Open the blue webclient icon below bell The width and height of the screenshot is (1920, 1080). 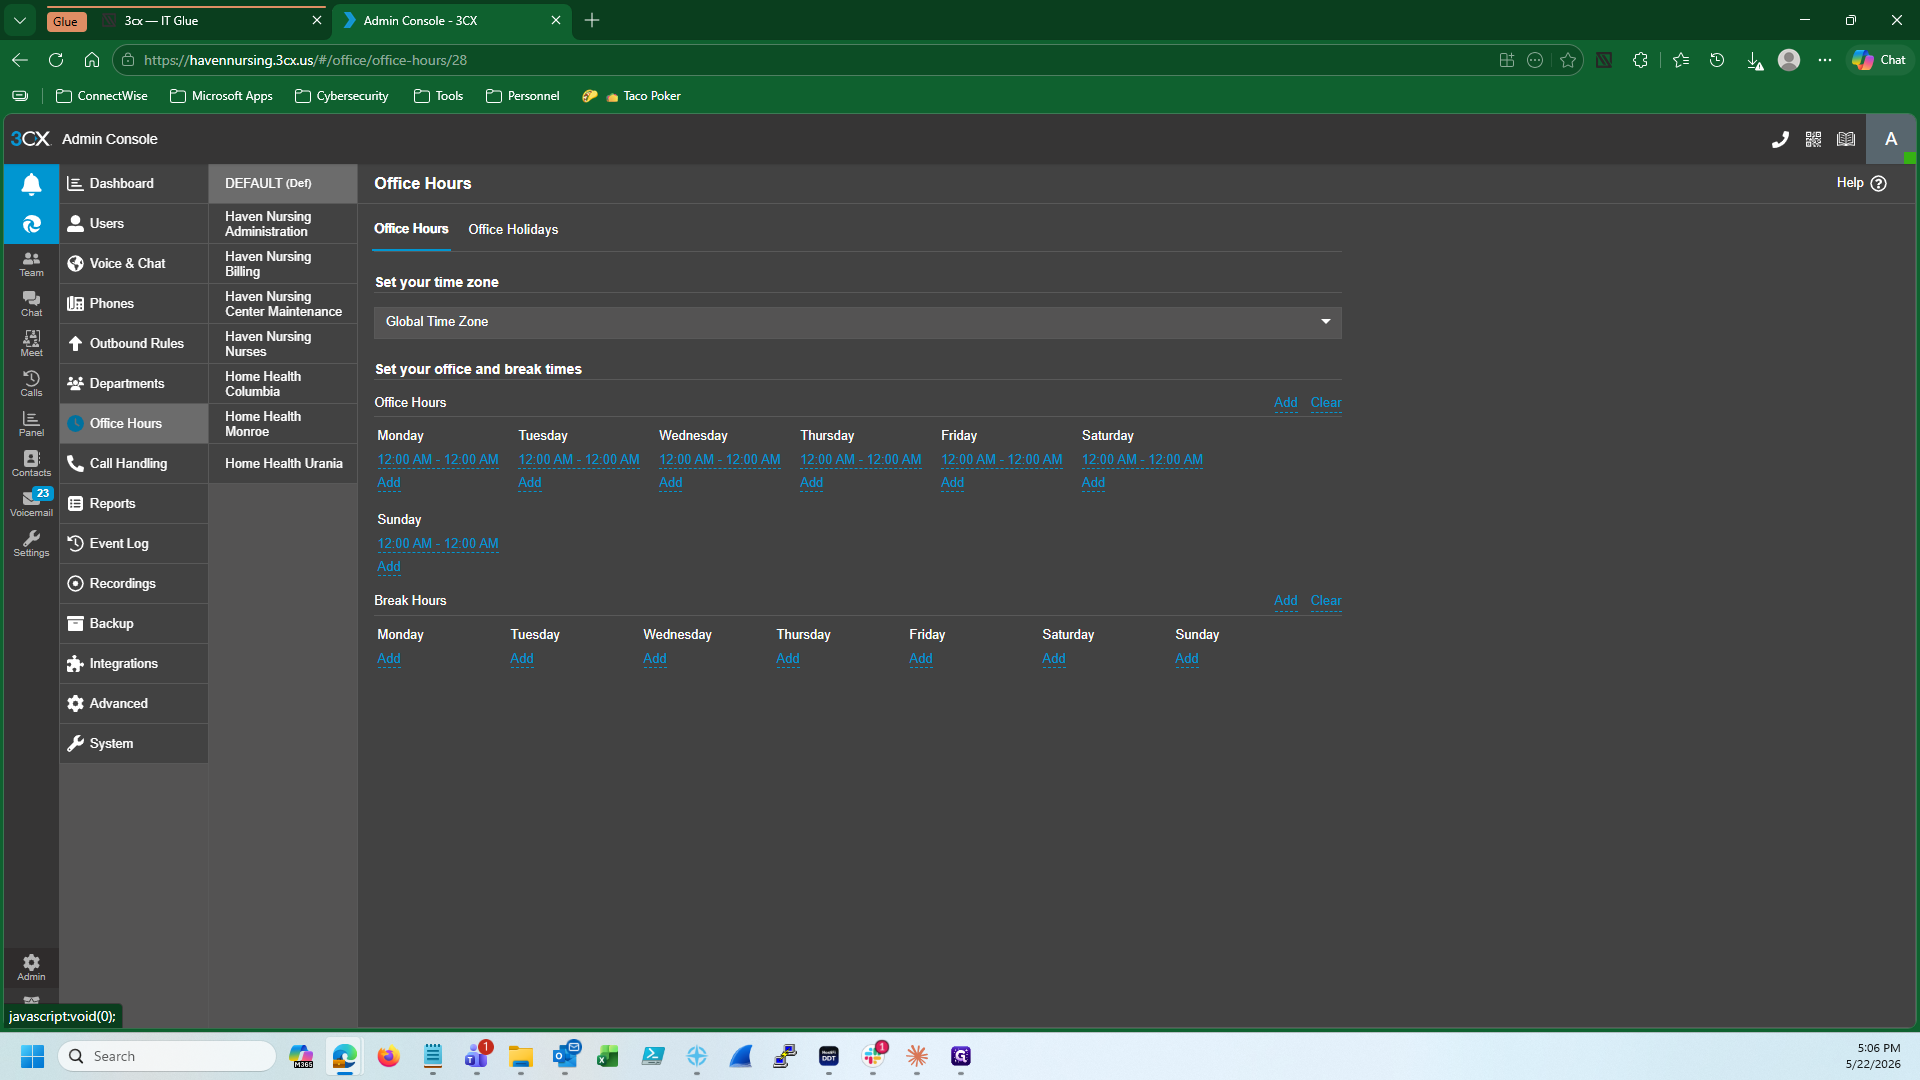tap(31, 224)
